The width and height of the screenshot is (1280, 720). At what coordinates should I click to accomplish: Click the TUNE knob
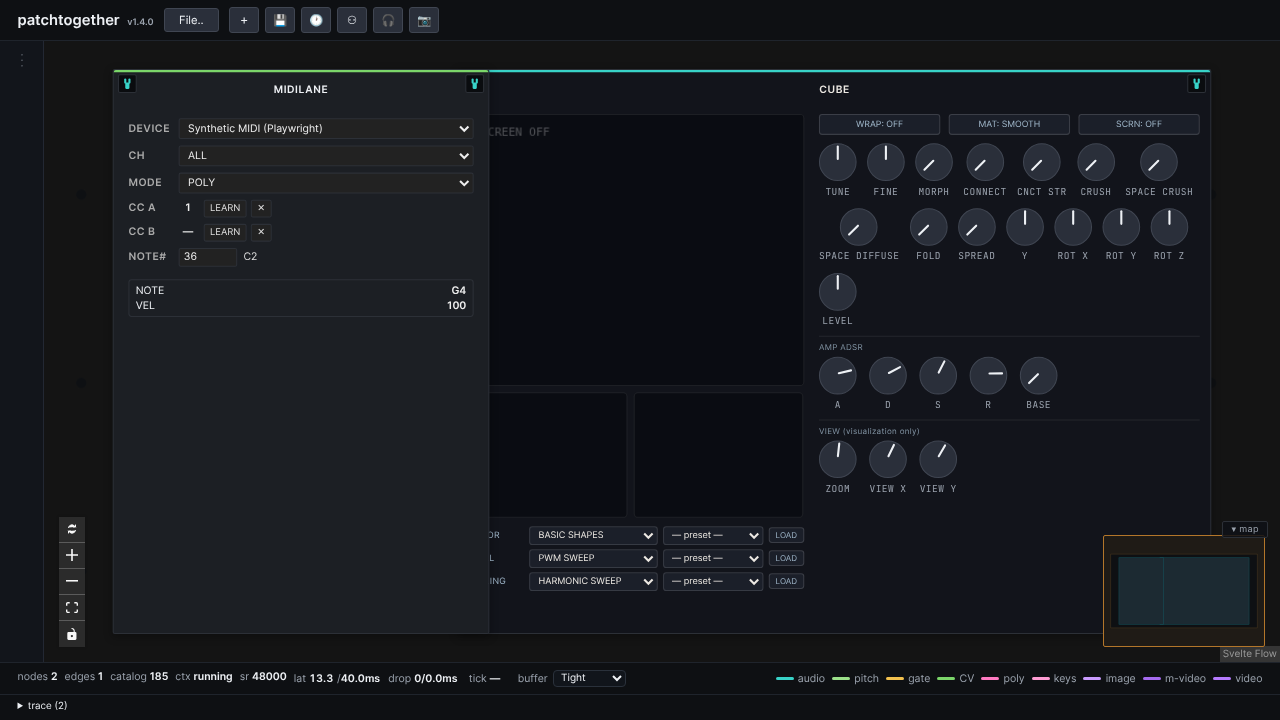pyautogui.click(x=838, y=162)
